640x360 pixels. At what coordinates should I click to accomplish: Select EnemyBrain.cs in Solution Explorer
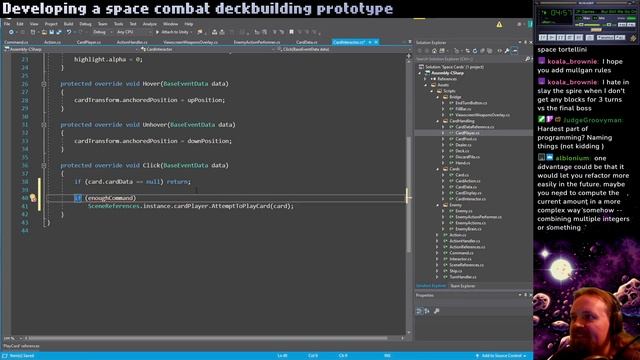(x=468, y=229)
